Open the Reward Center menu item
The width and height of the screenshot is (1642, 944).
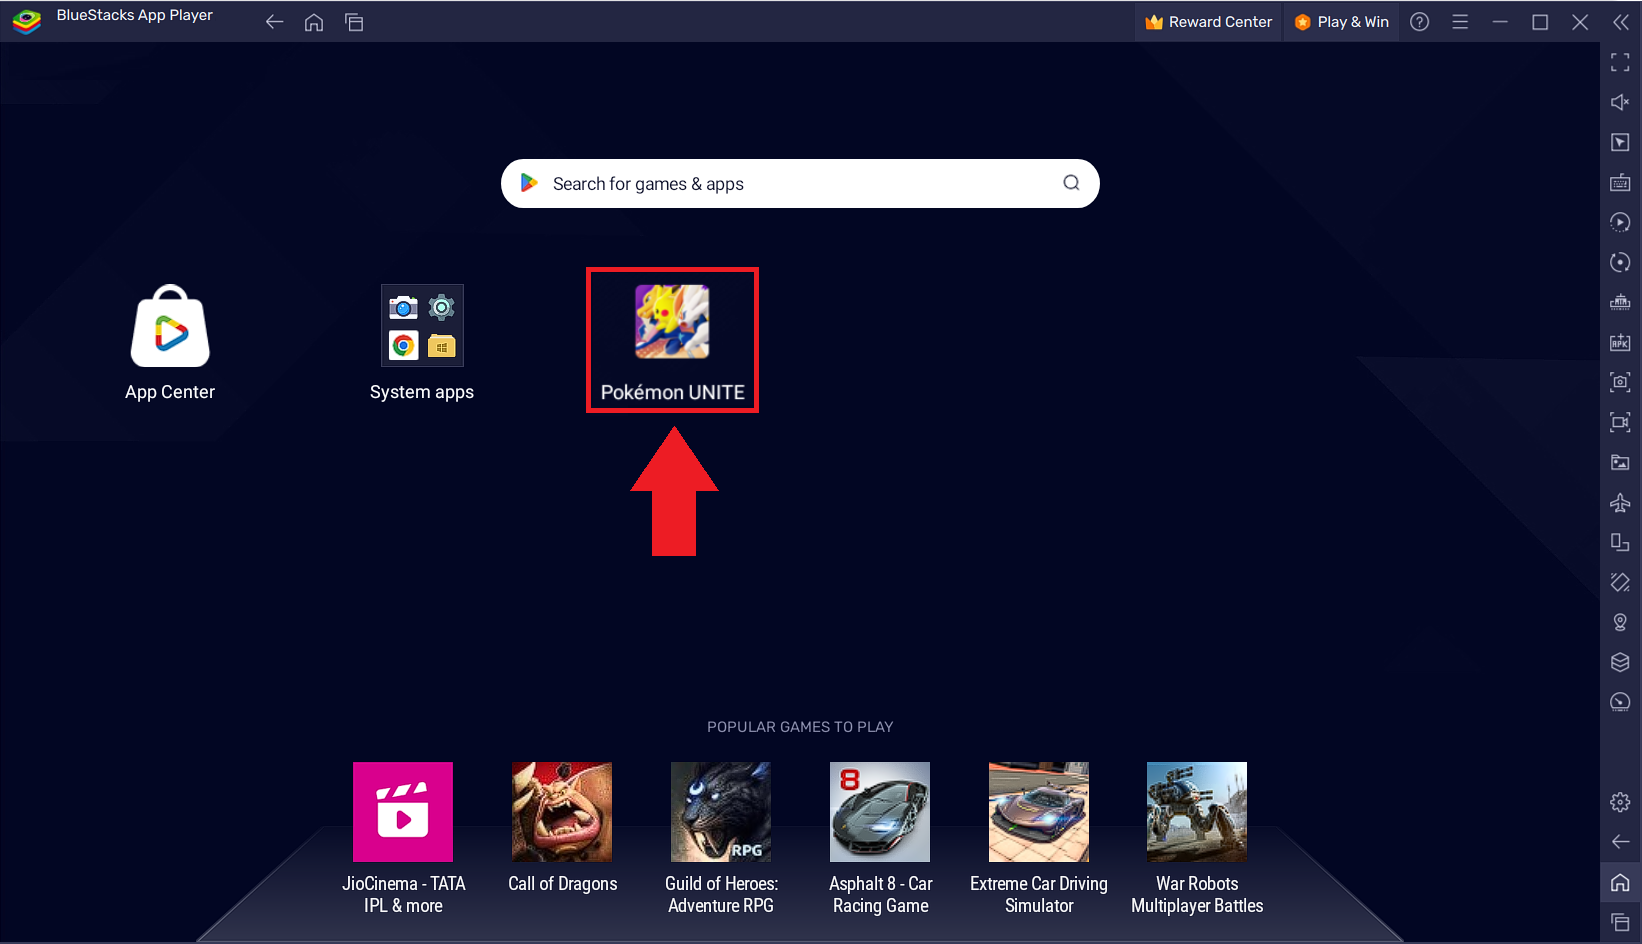point(1207,21)
